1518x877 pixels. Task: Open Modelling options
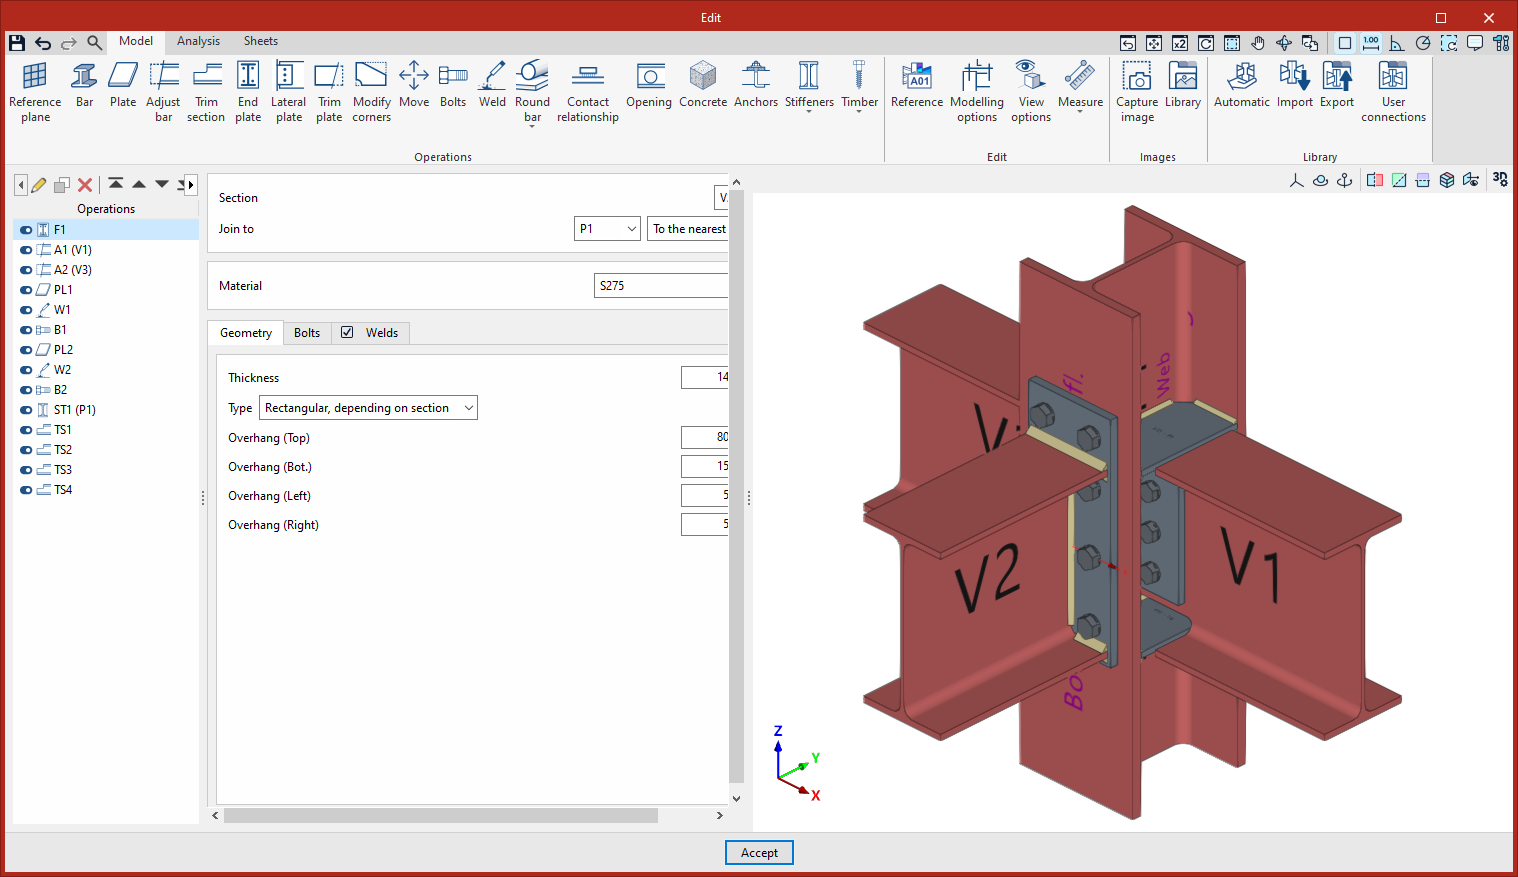977,92
